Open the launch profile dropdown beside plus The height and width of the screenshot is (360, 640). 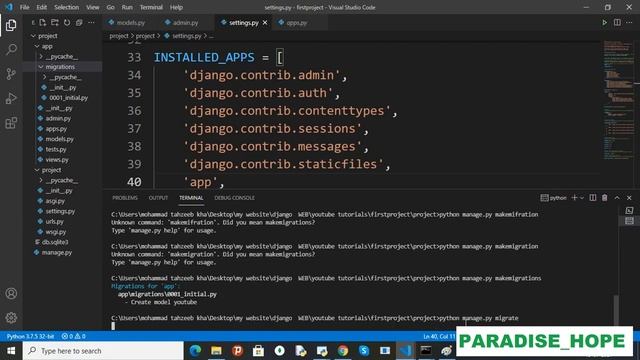point(582,198)
